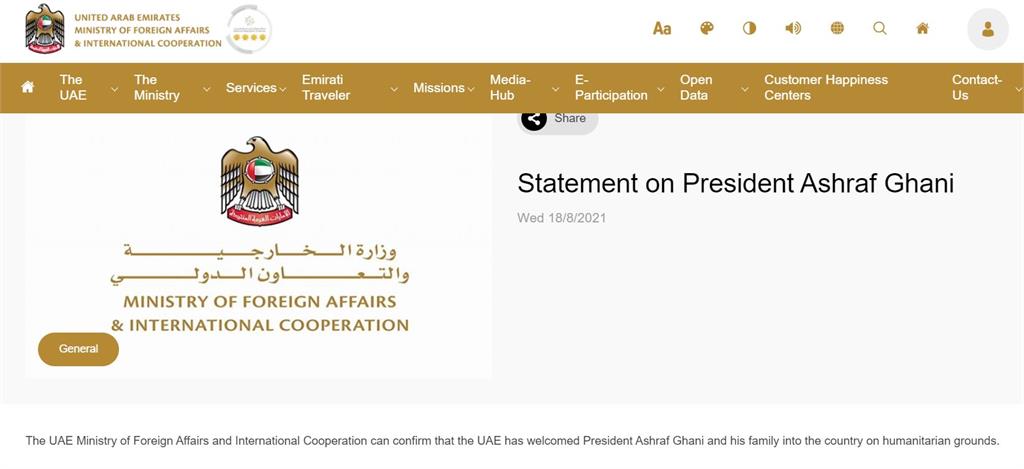Open the user profile avatar icon

pyautogui.click(x=987, y=29)
